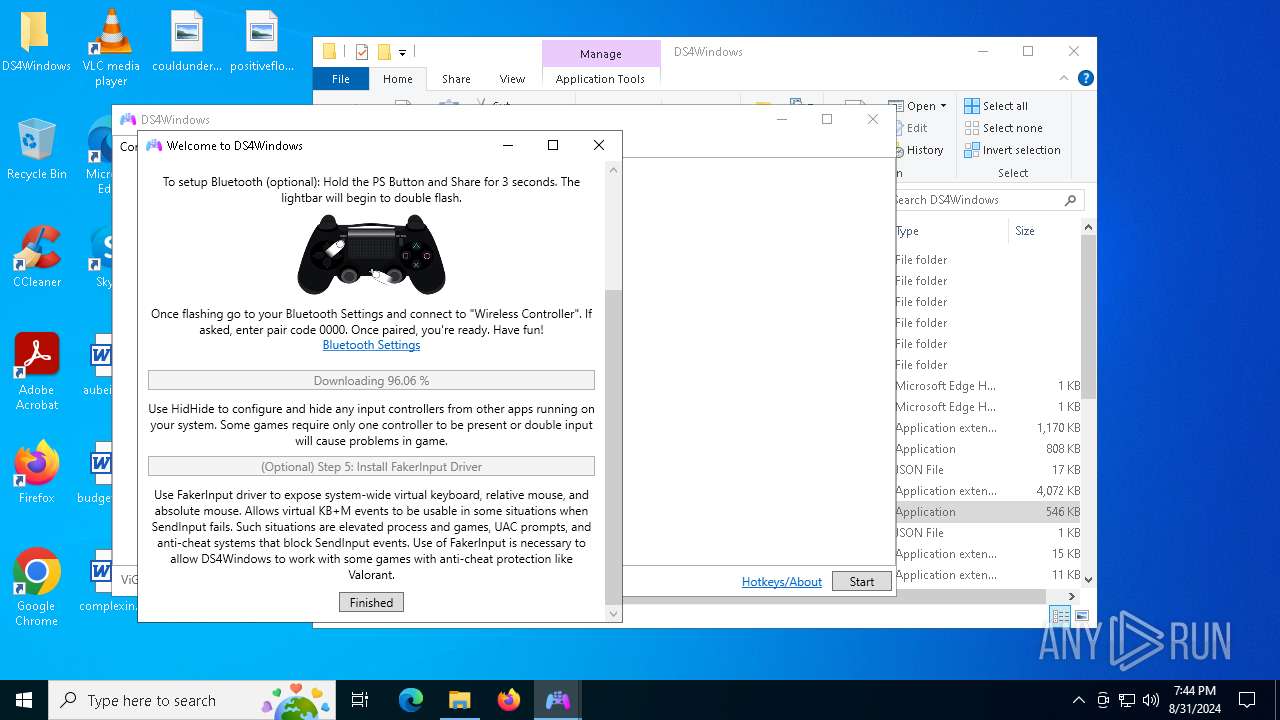This screenshot has width=1280, height=720.
Task: Click the Windows Start button
Action: click(x=24, y=700)
